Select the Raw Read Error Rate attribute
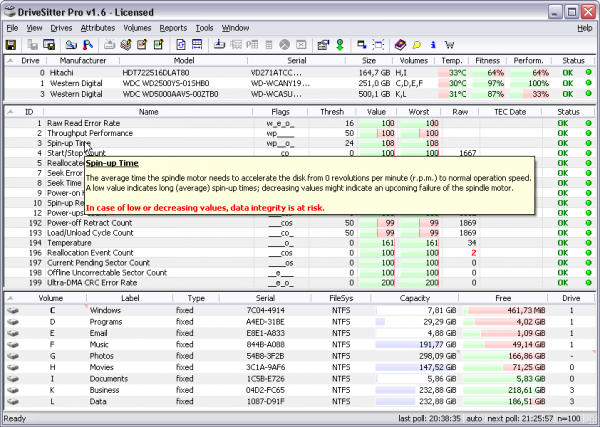The image size is (600, 427). 83,123
